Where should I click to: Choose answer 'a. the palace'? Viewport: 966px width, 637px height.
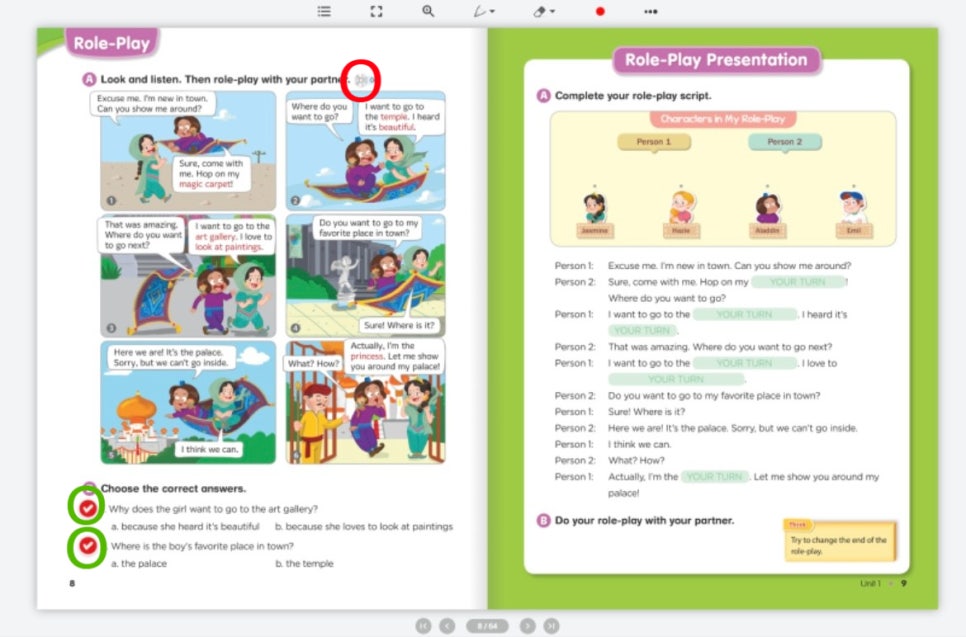(139, 564)
